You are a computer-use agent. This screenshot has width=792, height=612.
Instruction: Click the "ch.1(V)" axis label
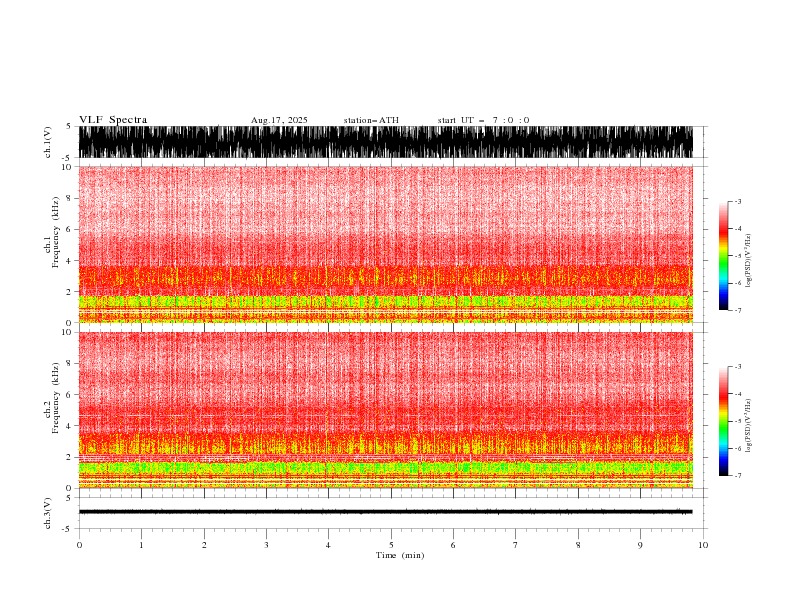pyautogui.click(x=48, y=142)
